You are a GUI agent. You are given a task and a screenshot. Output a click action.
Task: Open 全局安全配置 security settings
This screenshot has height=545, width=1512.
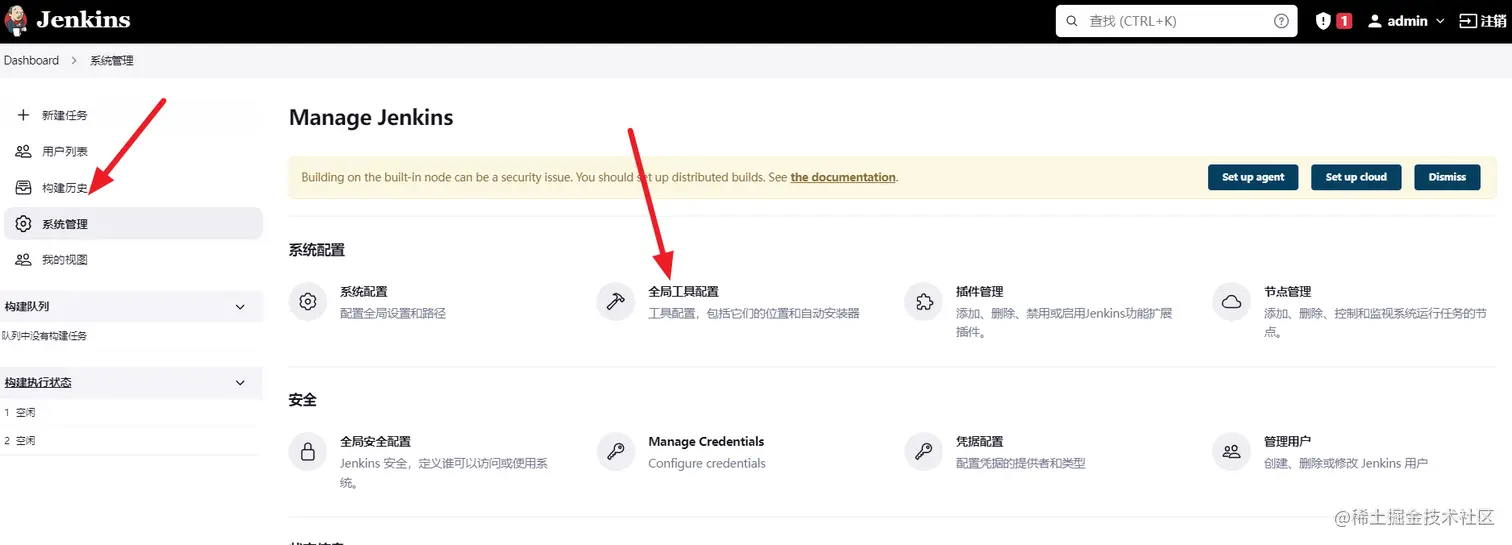coord(375,442)
